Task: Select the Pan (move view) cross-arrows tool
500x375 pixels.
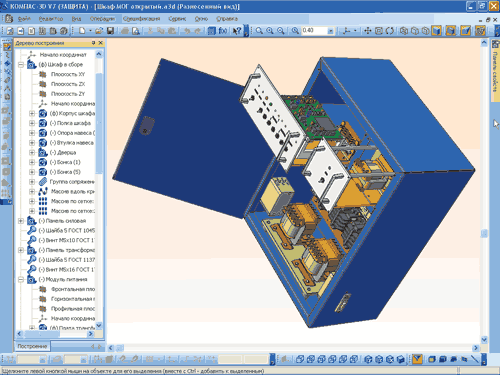Action: 368,31
